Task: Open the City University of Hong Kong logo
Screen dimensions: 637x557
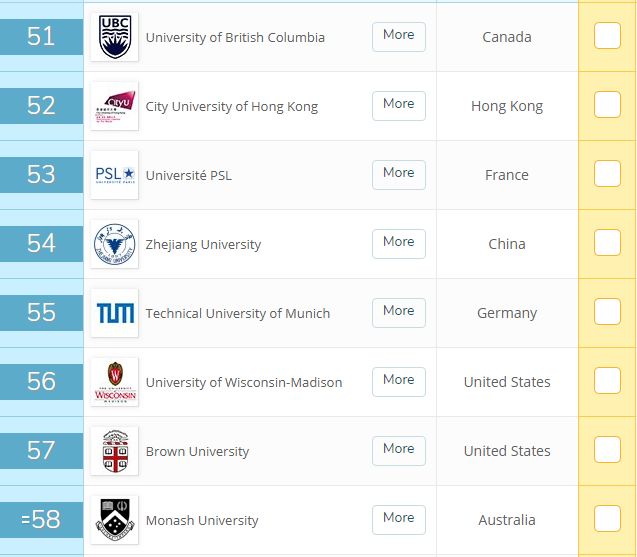Action: tap(114, 106)
